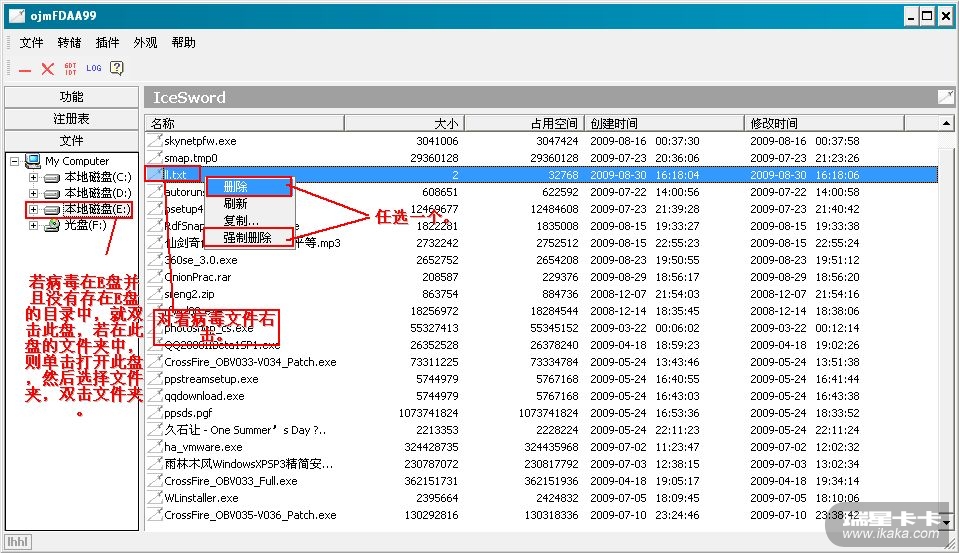
Task: Select 本地磁盘(D:) in the tree
Action: tap(98, 193)
